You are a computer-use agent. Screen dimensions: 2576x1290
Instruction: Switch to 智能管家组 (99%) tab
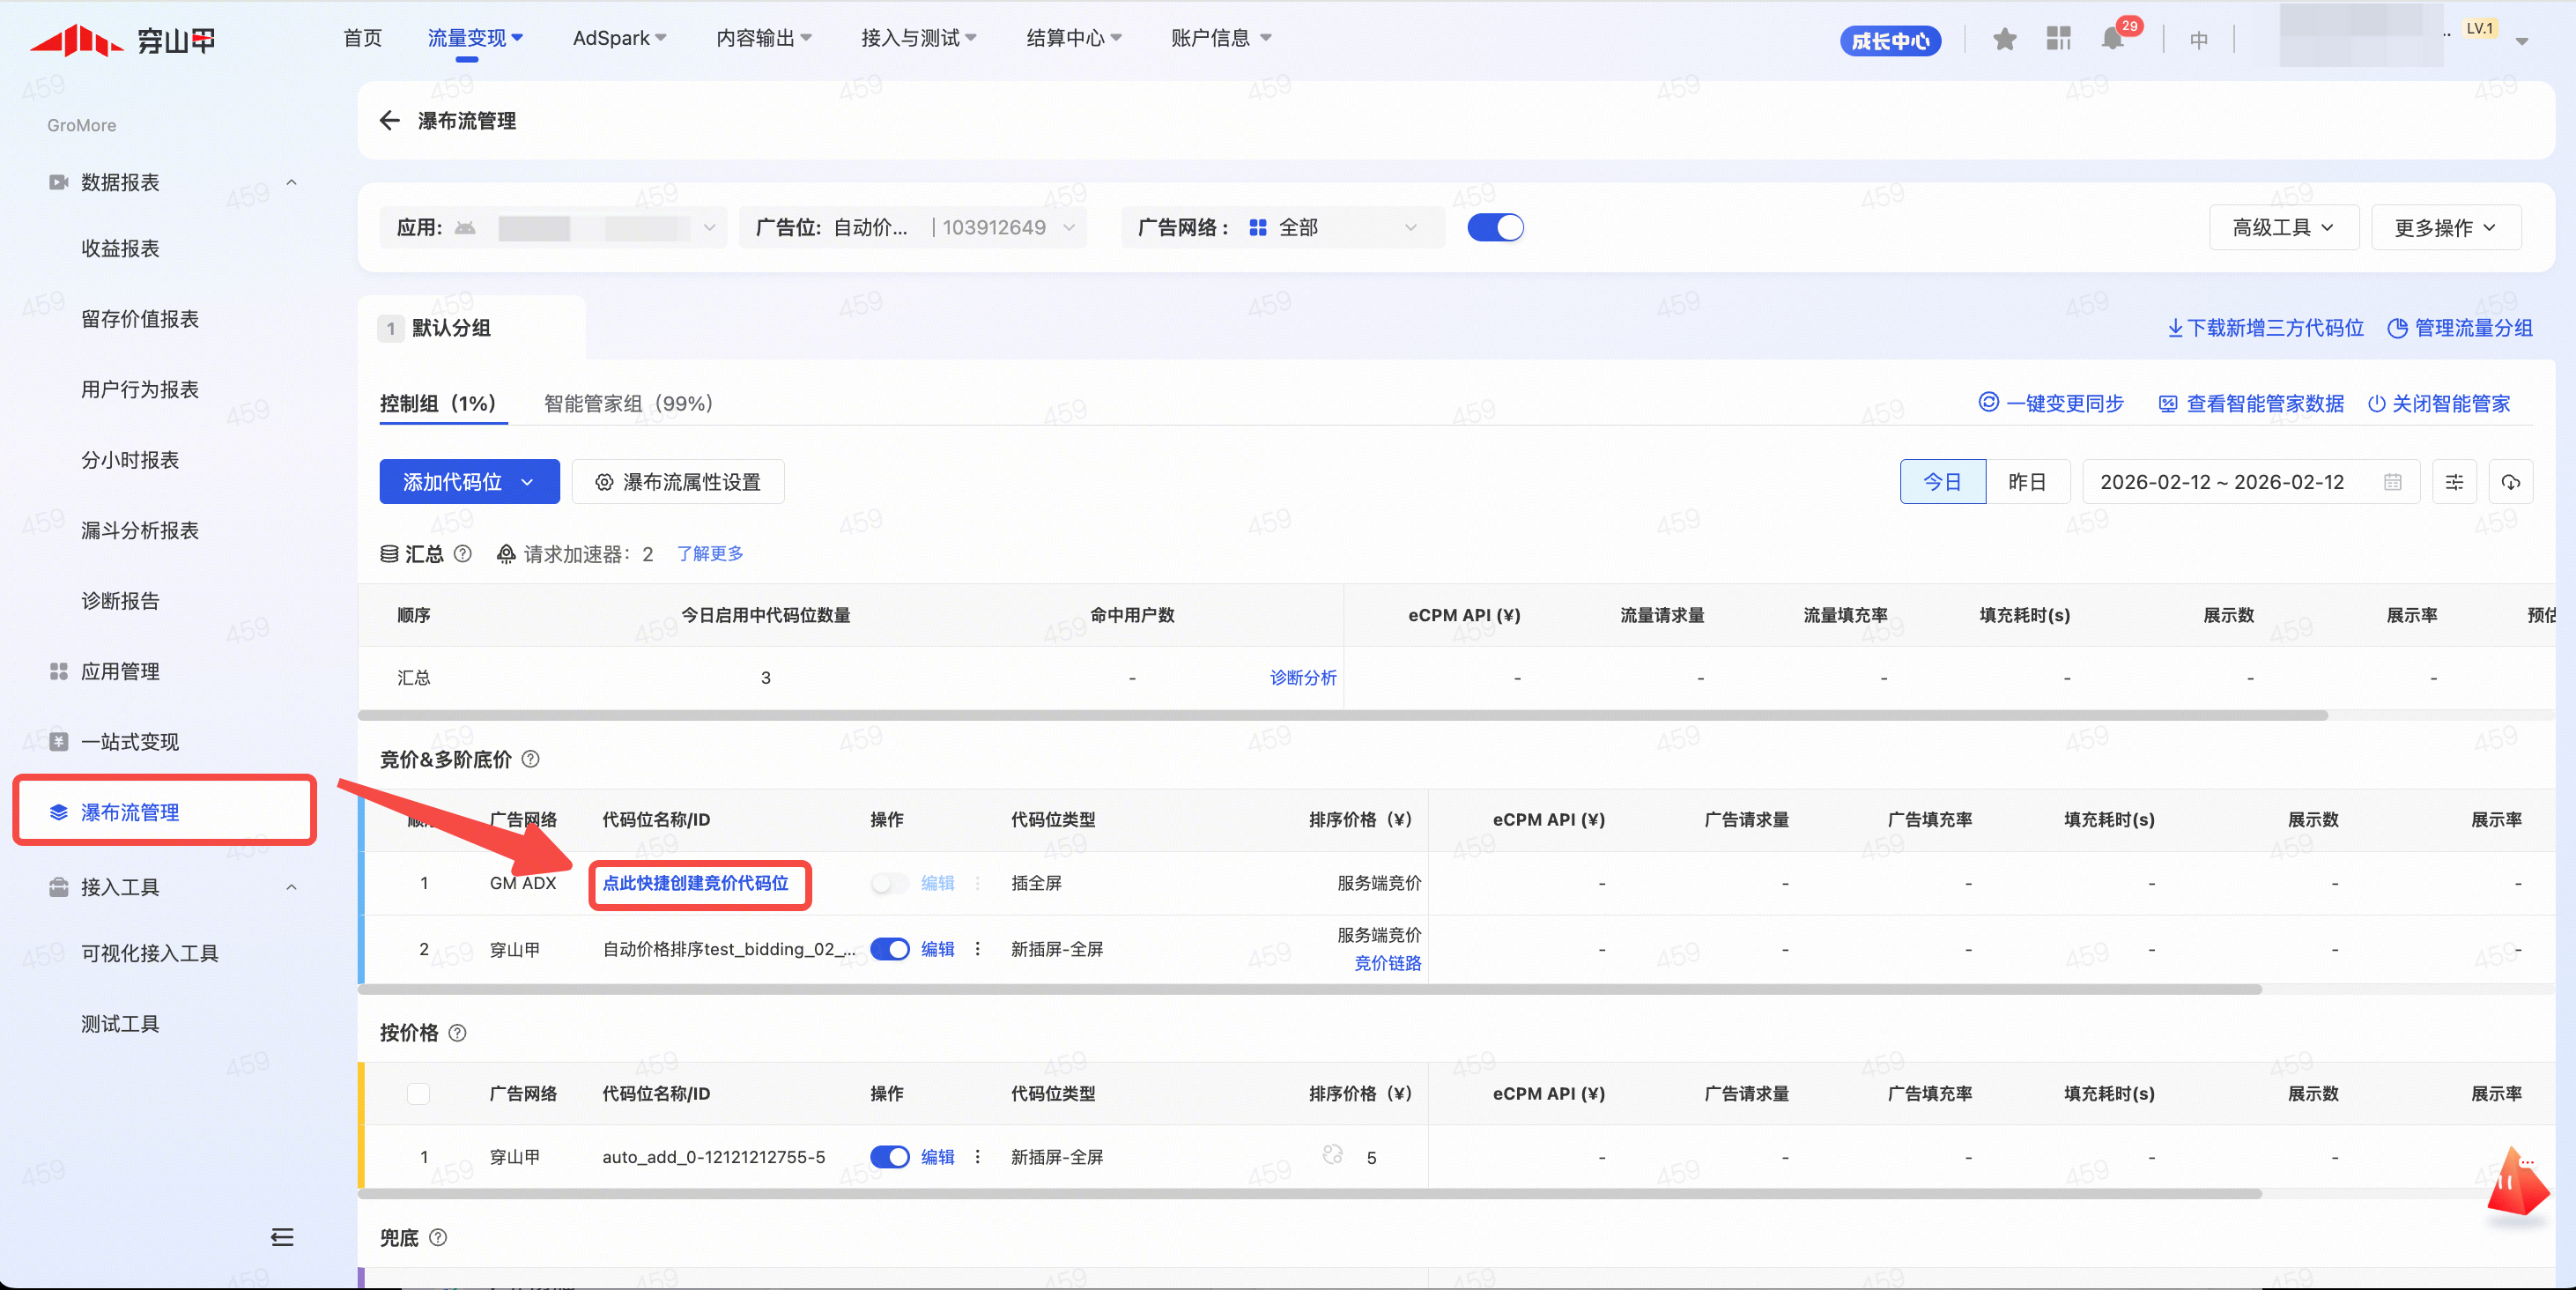[628, 403]
